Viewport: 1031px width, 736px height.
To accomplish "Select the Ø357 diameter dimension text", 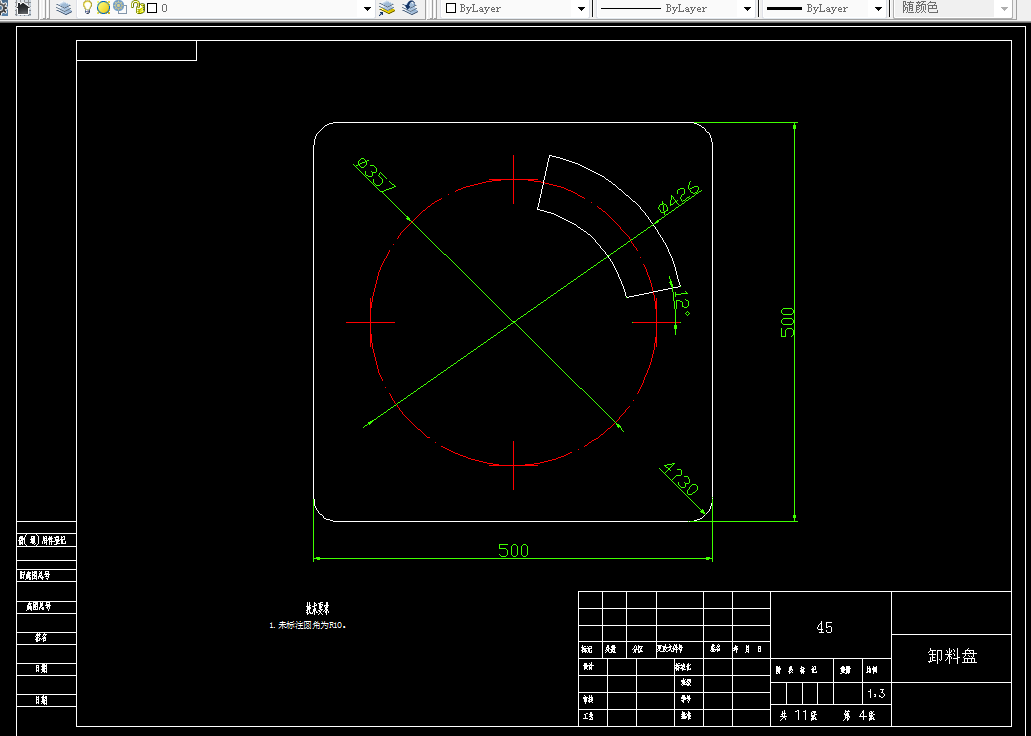I will pyautogui.click(x=375, y=175).
